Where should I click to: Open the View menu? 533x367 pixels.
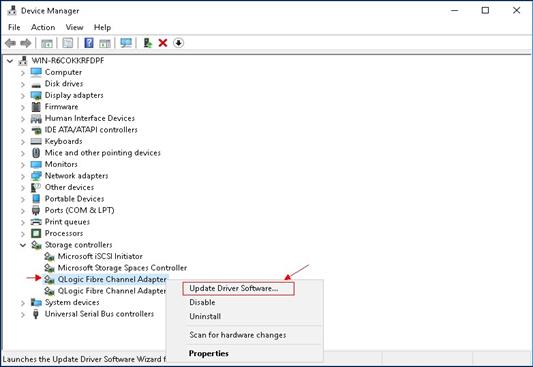(74, 27)
